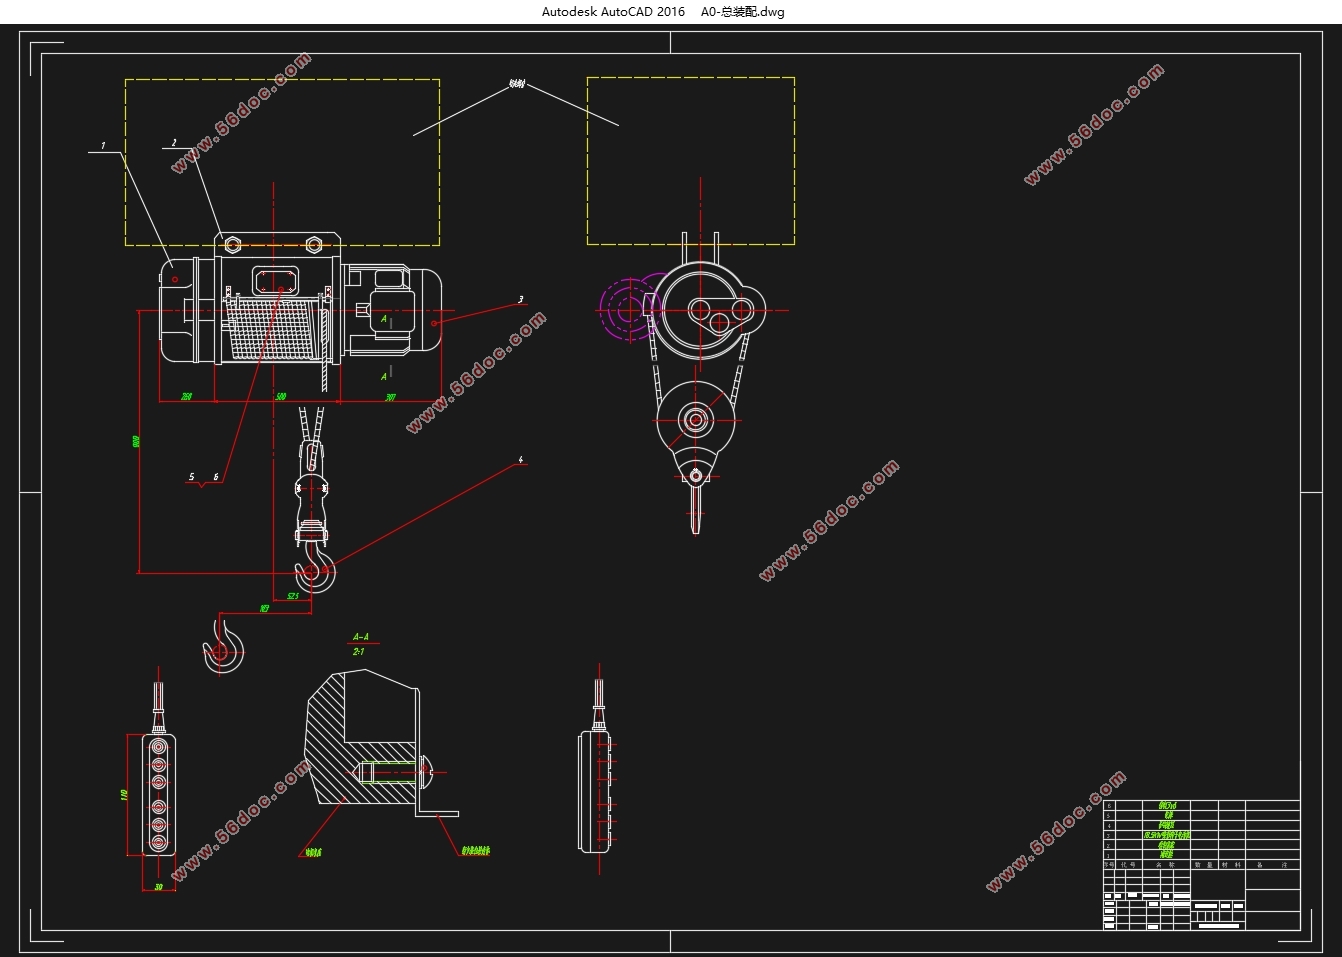Click the bottom button on pendant controller
This screenshot has height=957, width=1342.
pyautogui.click(x=158, y=842)
